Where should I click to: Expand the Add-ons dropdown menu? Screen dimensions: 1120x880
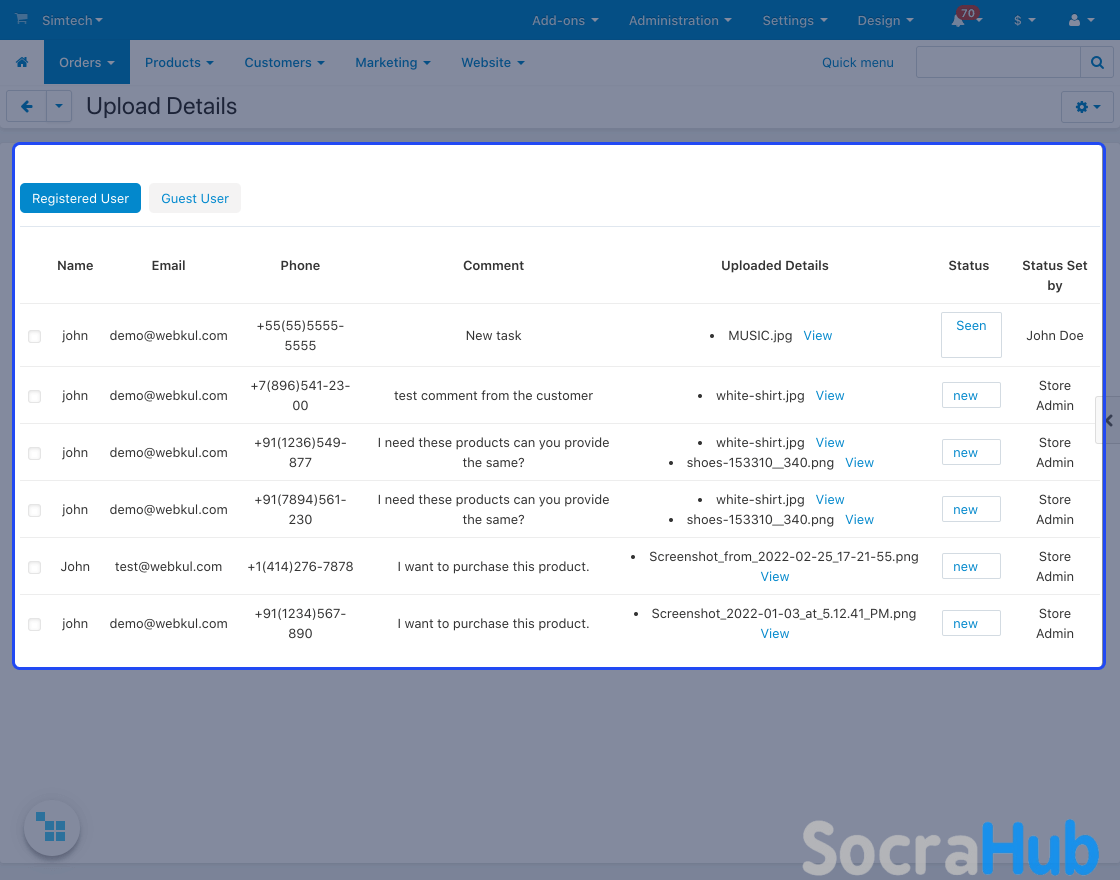point(565,20)
